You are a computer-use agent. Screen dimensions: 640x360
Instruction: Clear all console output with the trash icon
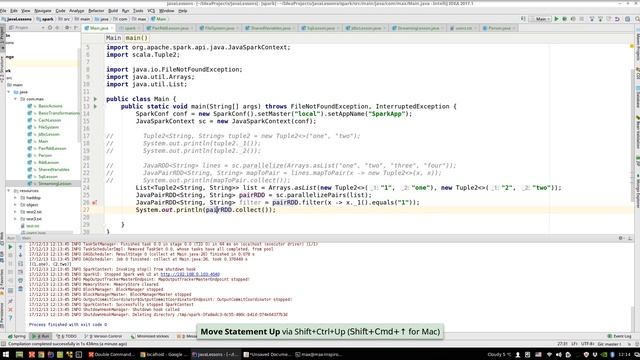[x=20, y=289]
